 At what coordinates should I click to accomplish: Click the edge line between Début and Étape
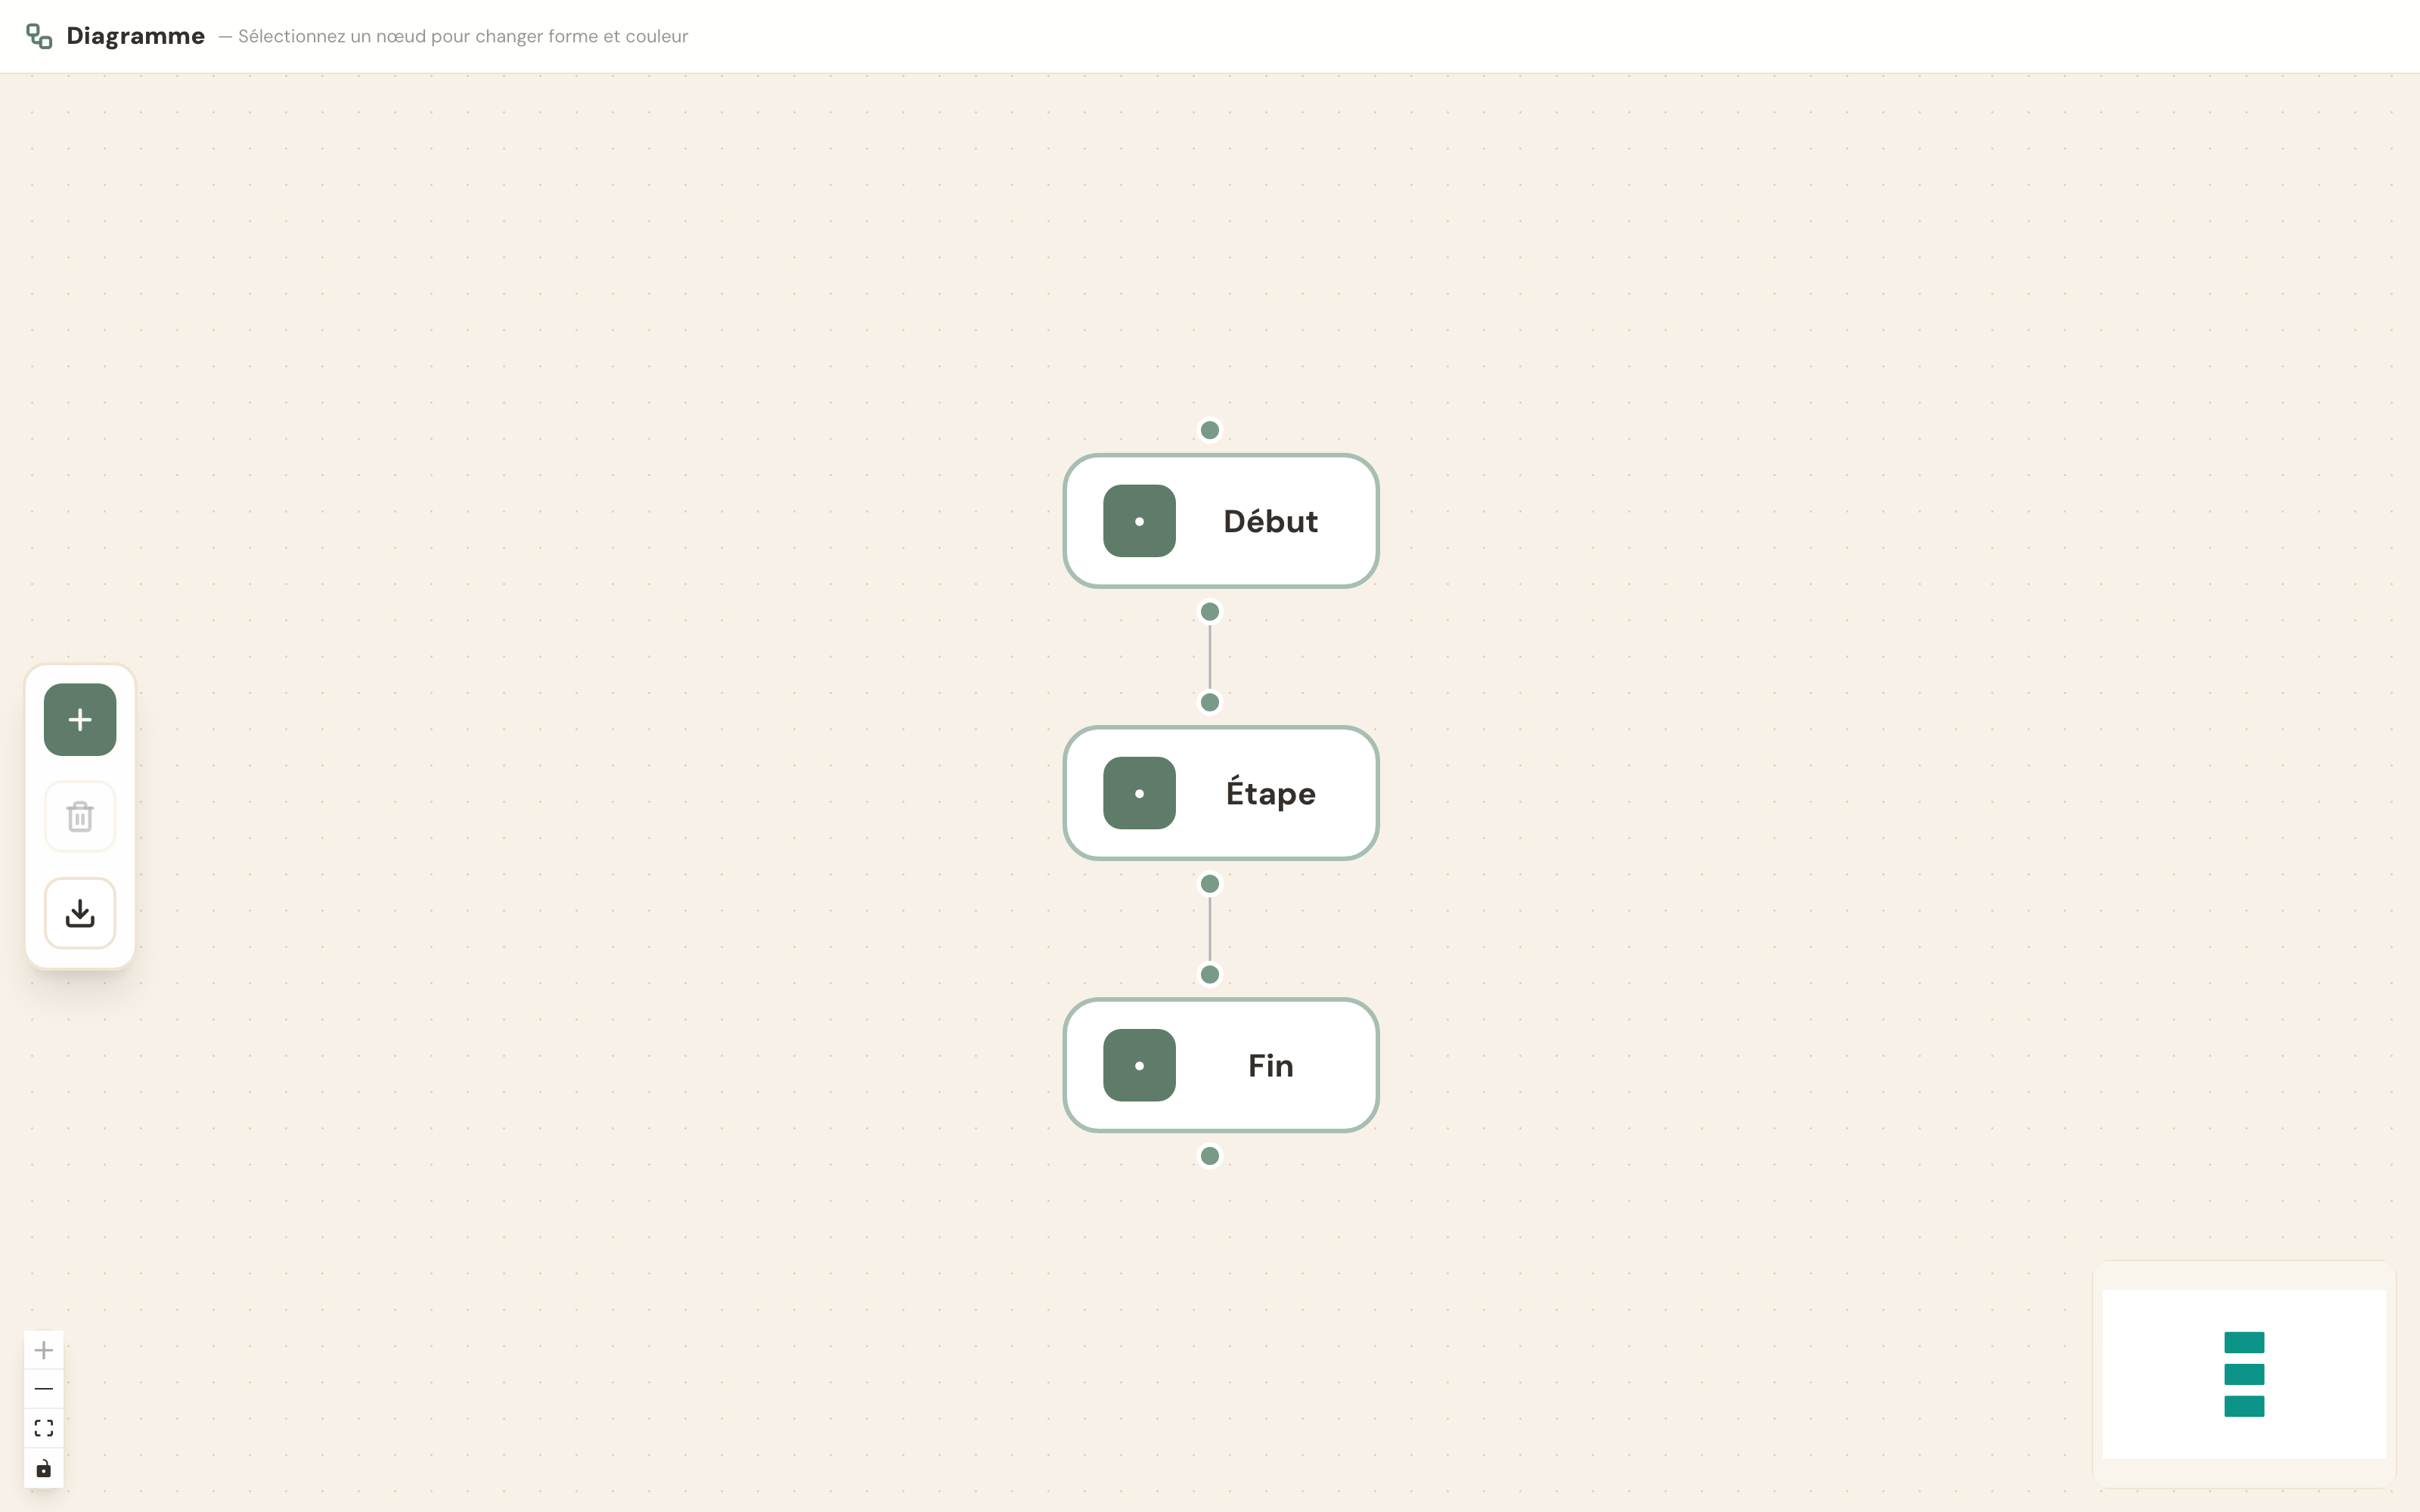[1209, 657]
